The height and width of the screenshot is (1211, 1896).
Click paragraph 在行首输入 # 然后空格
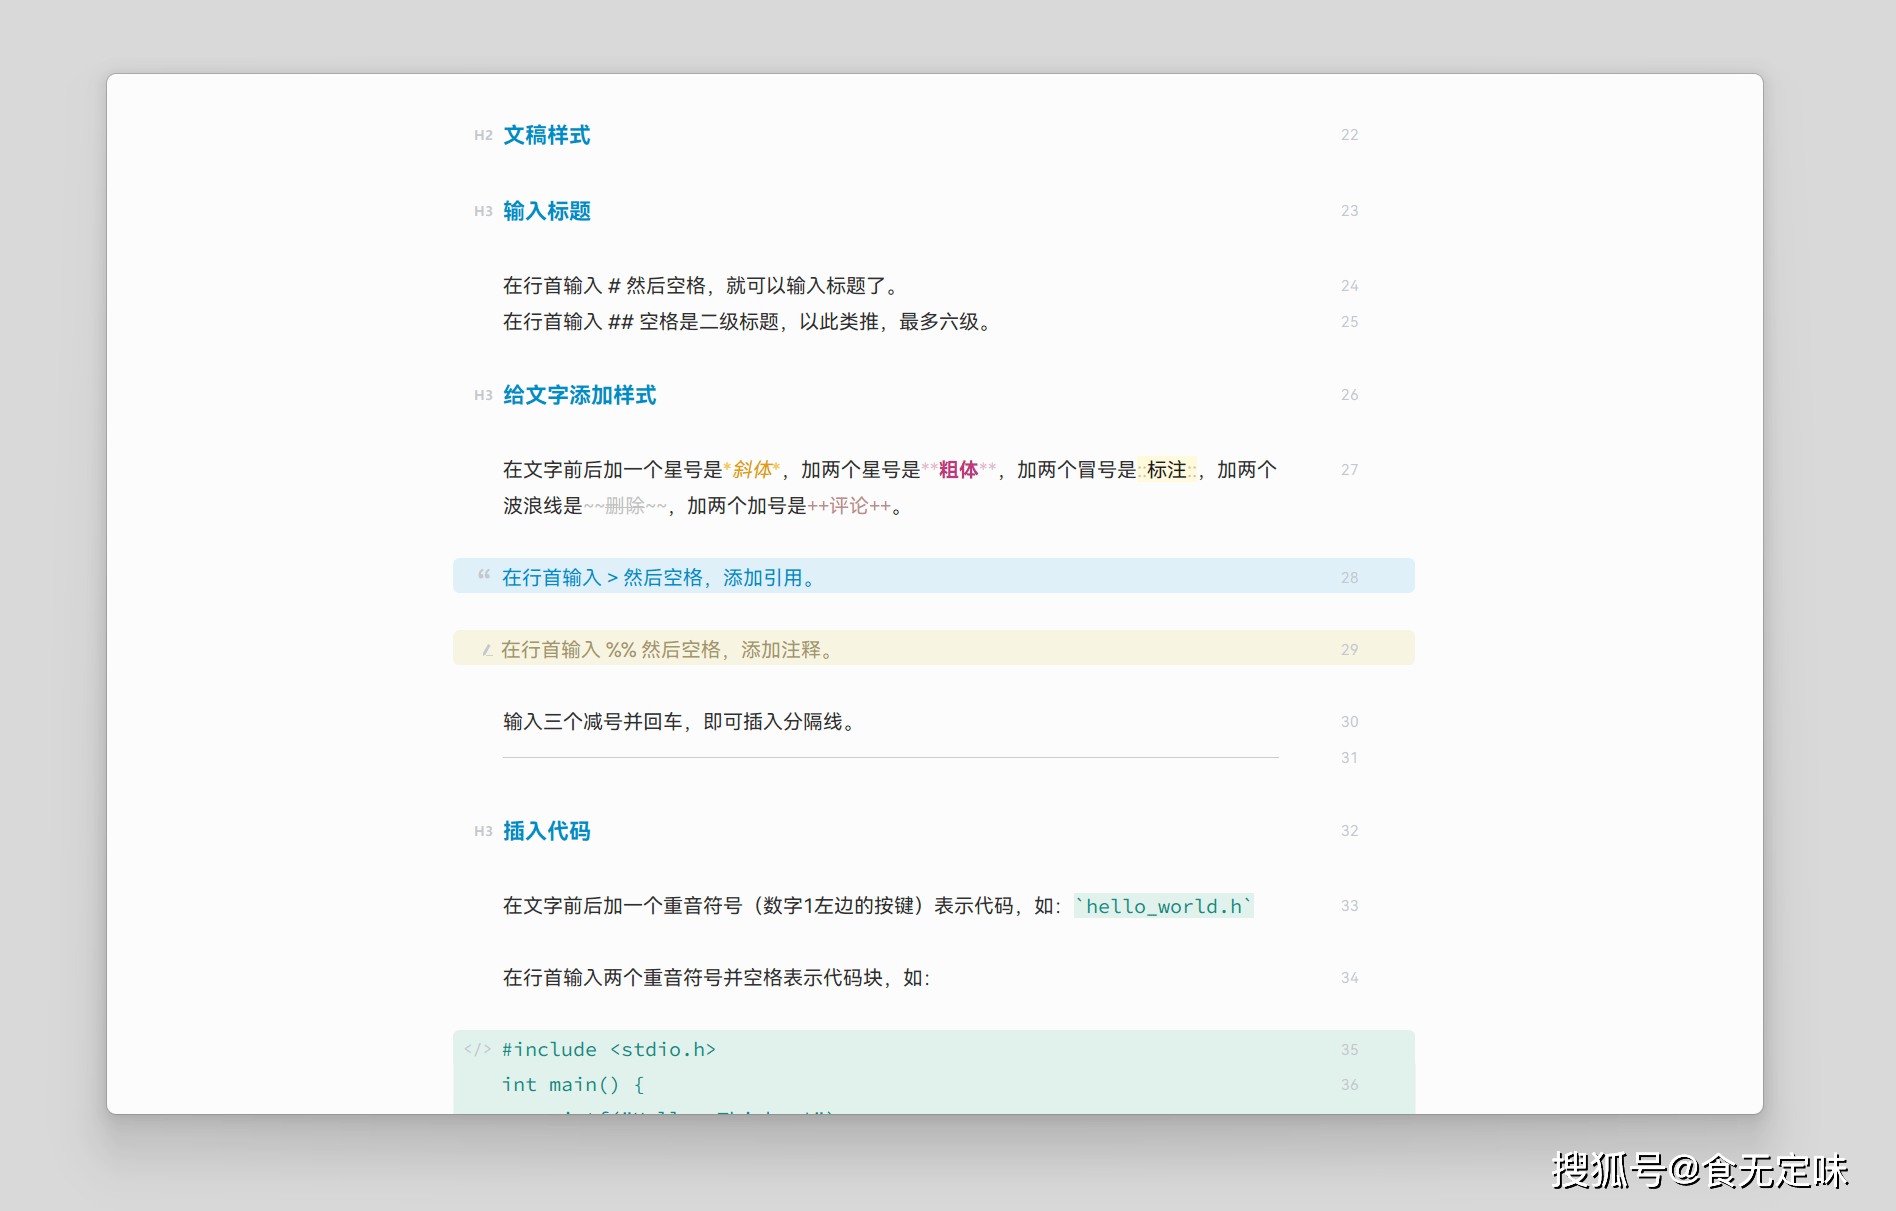pyautogui.click(x=702, y=286)
